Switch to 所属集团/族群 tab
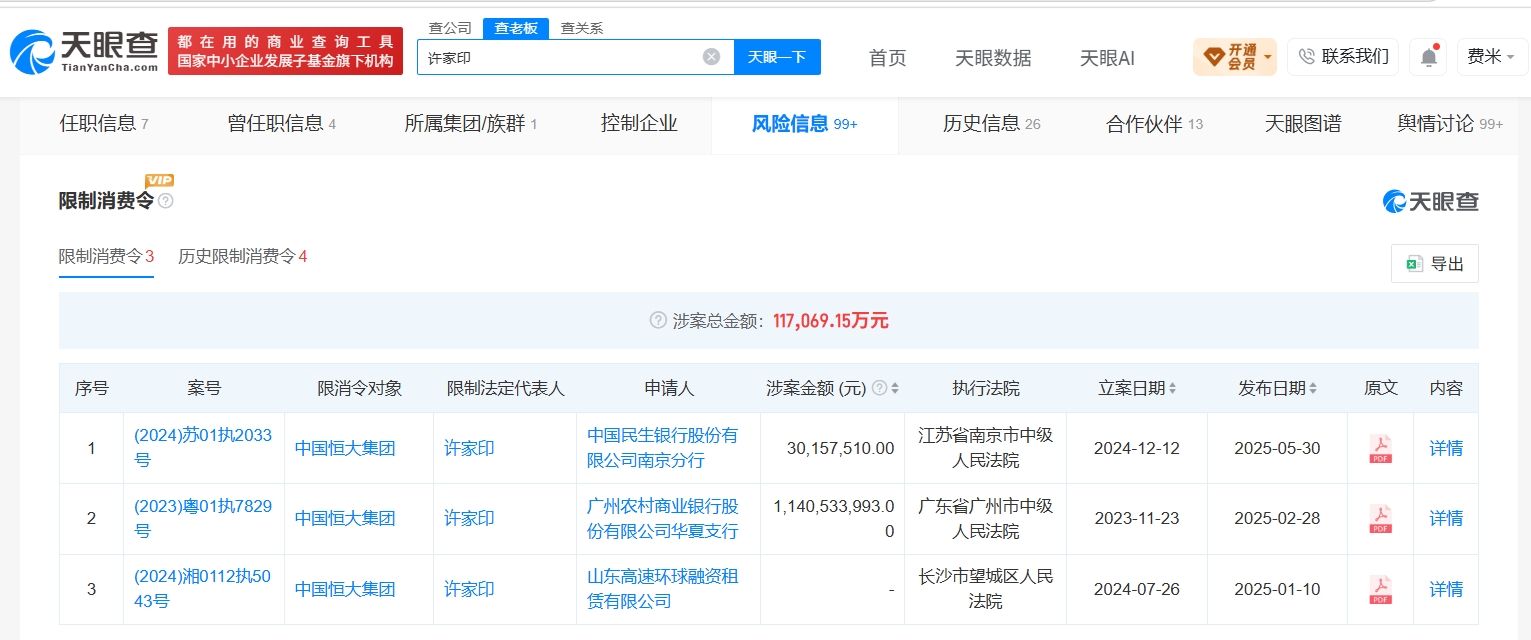The image size is (1531, 640). coord(470,124)
